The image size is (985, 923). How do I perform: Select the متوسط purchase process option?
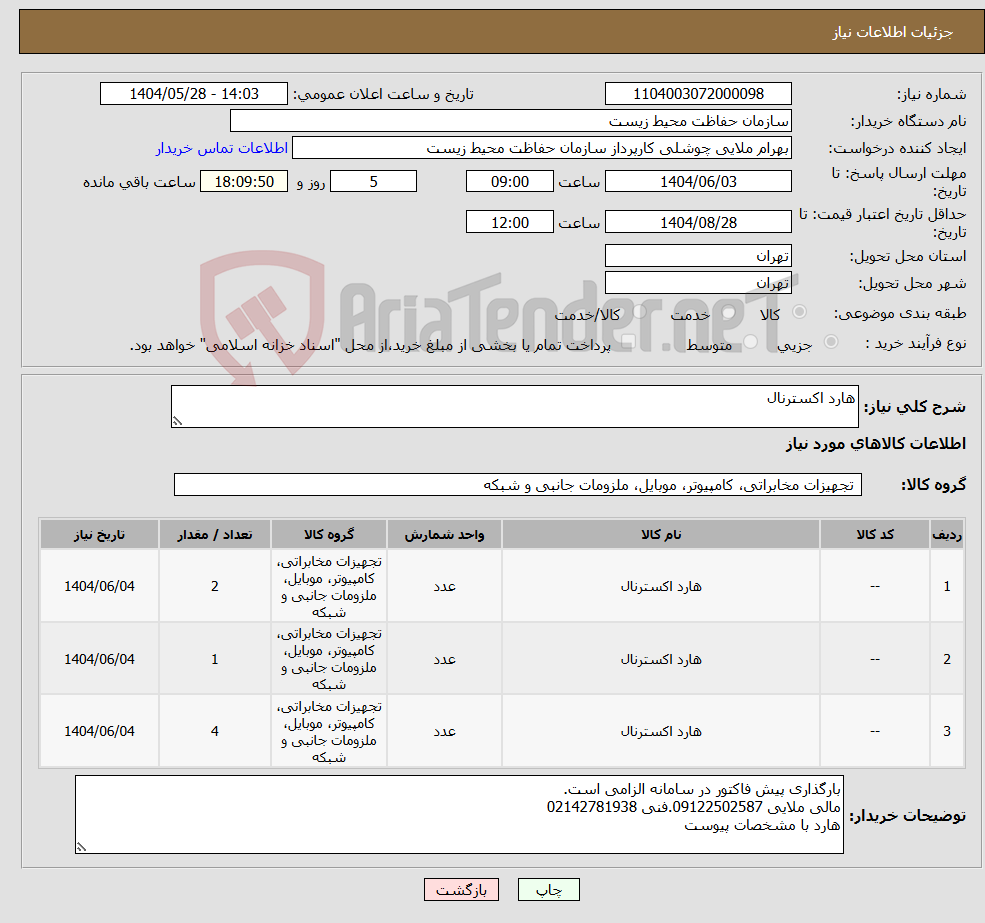point(748,341)
